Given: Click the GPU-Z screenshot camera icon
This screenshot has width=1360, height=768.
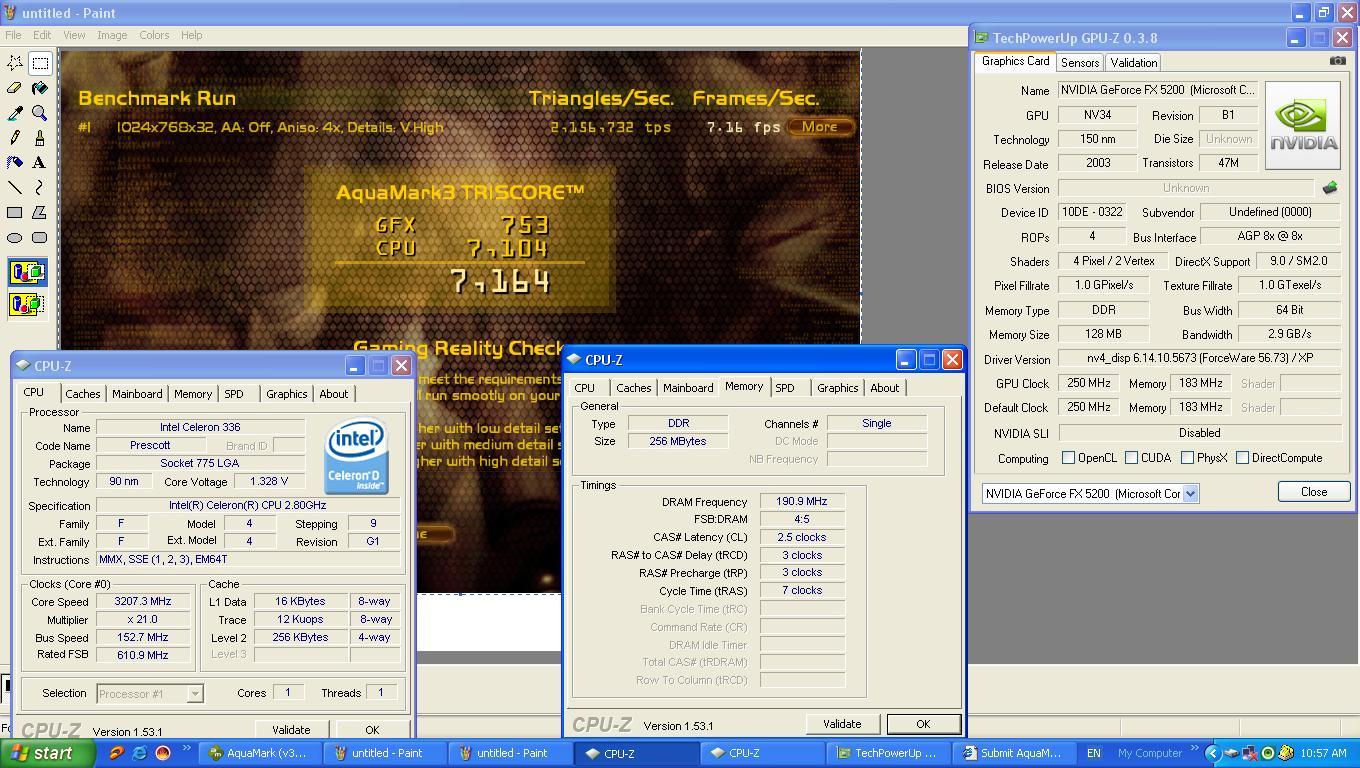Looking at the screenshot, I should [1337, 61].
